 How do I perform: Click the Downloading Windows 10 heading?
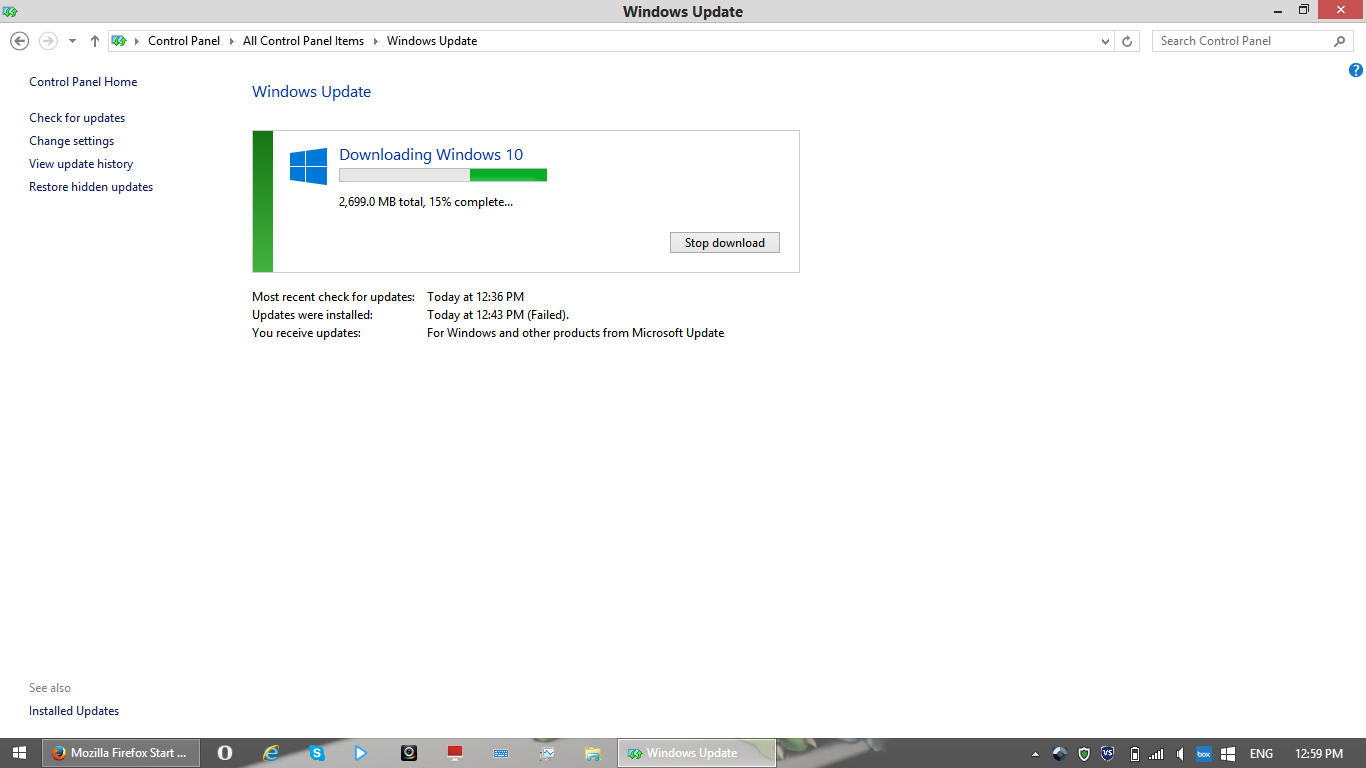pyautogui.click(x=431, y=155)
